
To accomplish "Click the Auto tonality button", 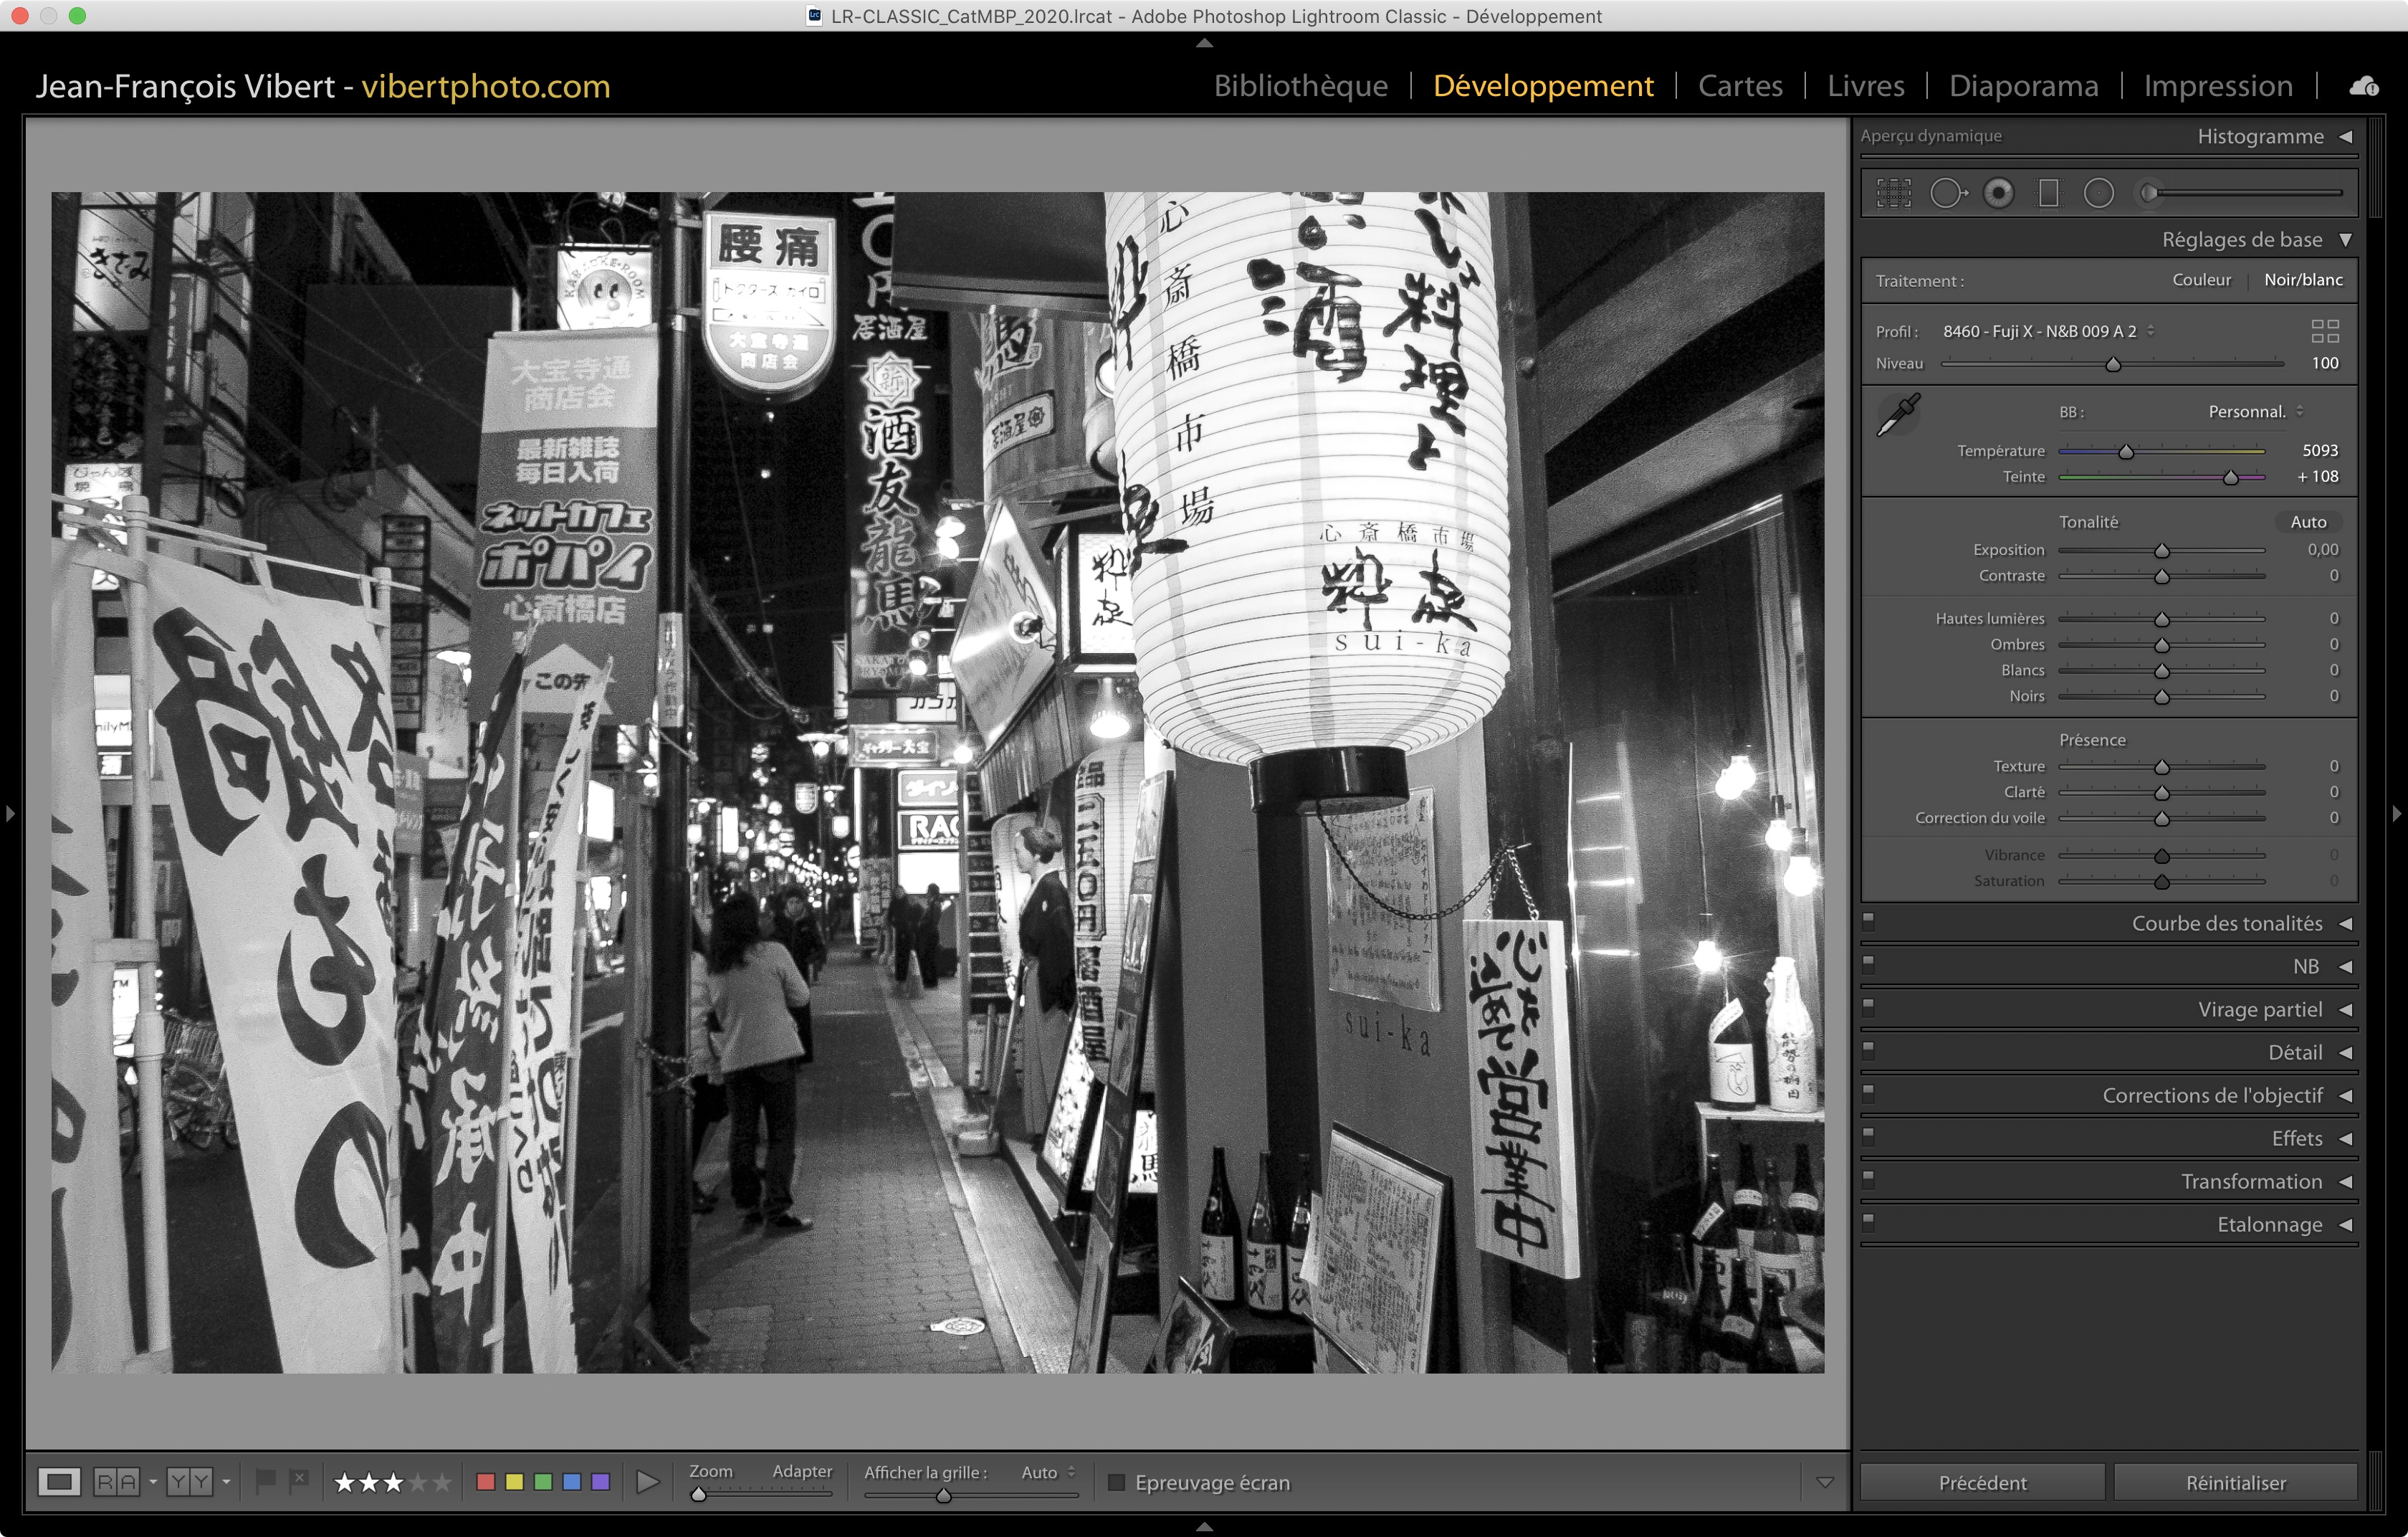I will (x=2308, y=522).
